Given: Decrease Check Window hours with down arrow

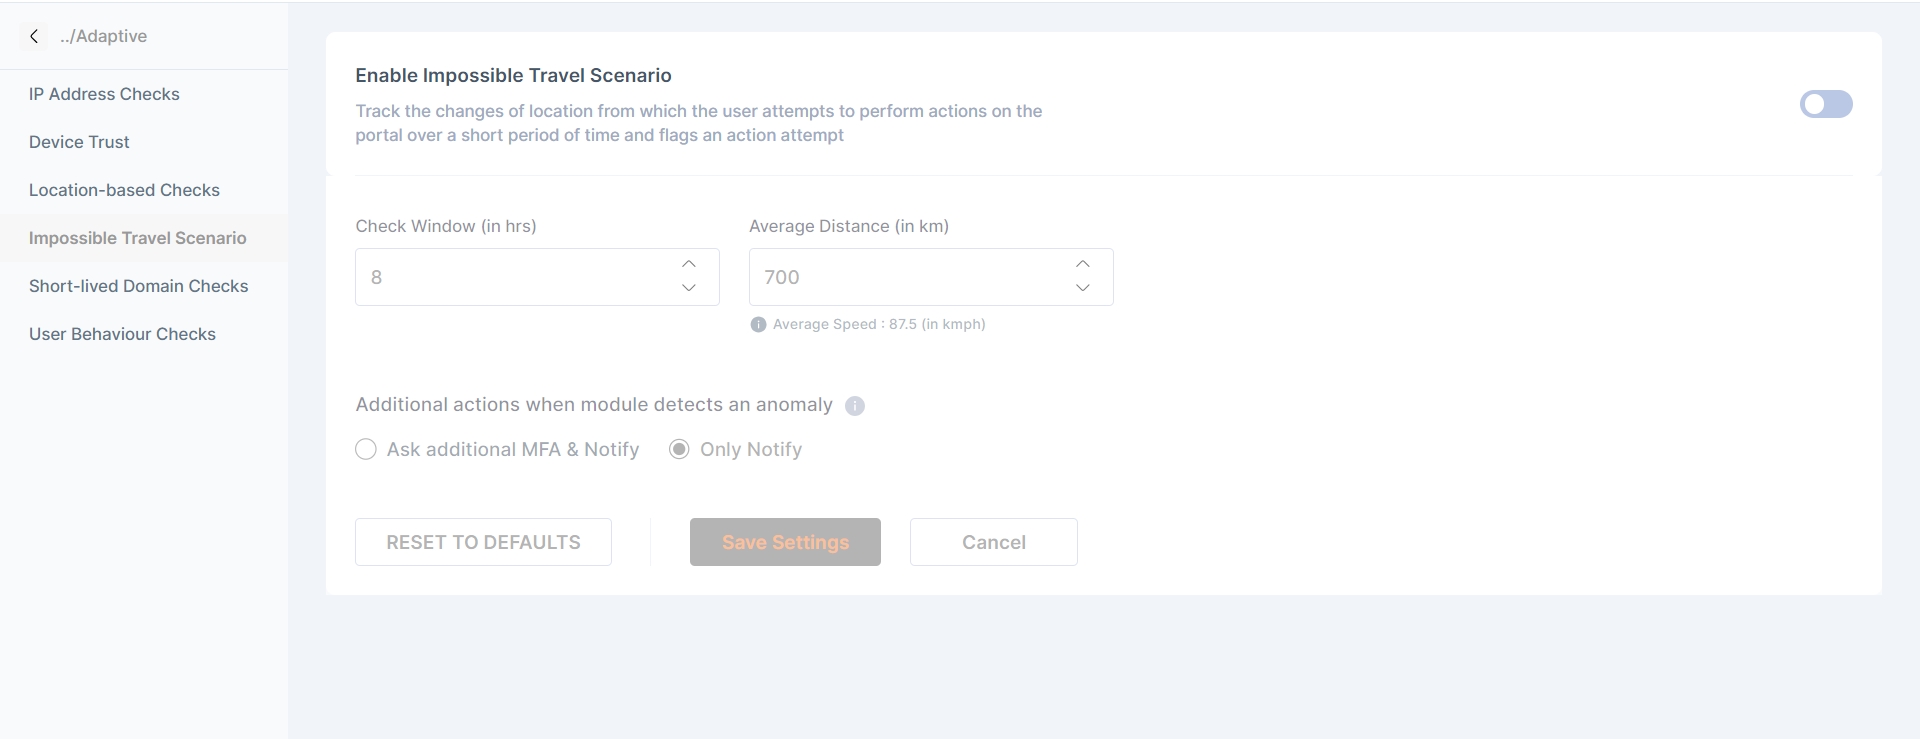Looking at the screenshot, I should [x=689, y=288].
